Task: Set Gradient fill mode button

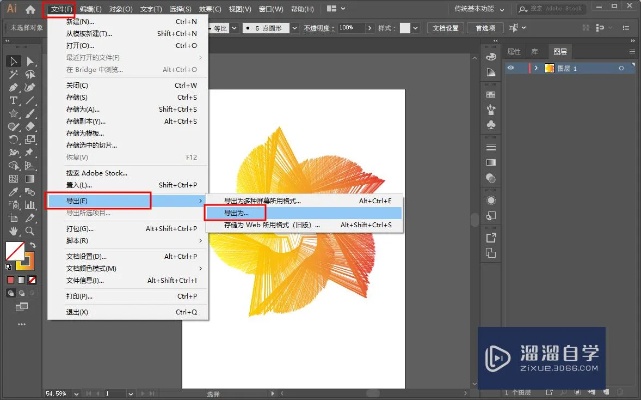Action: point(21,280)
